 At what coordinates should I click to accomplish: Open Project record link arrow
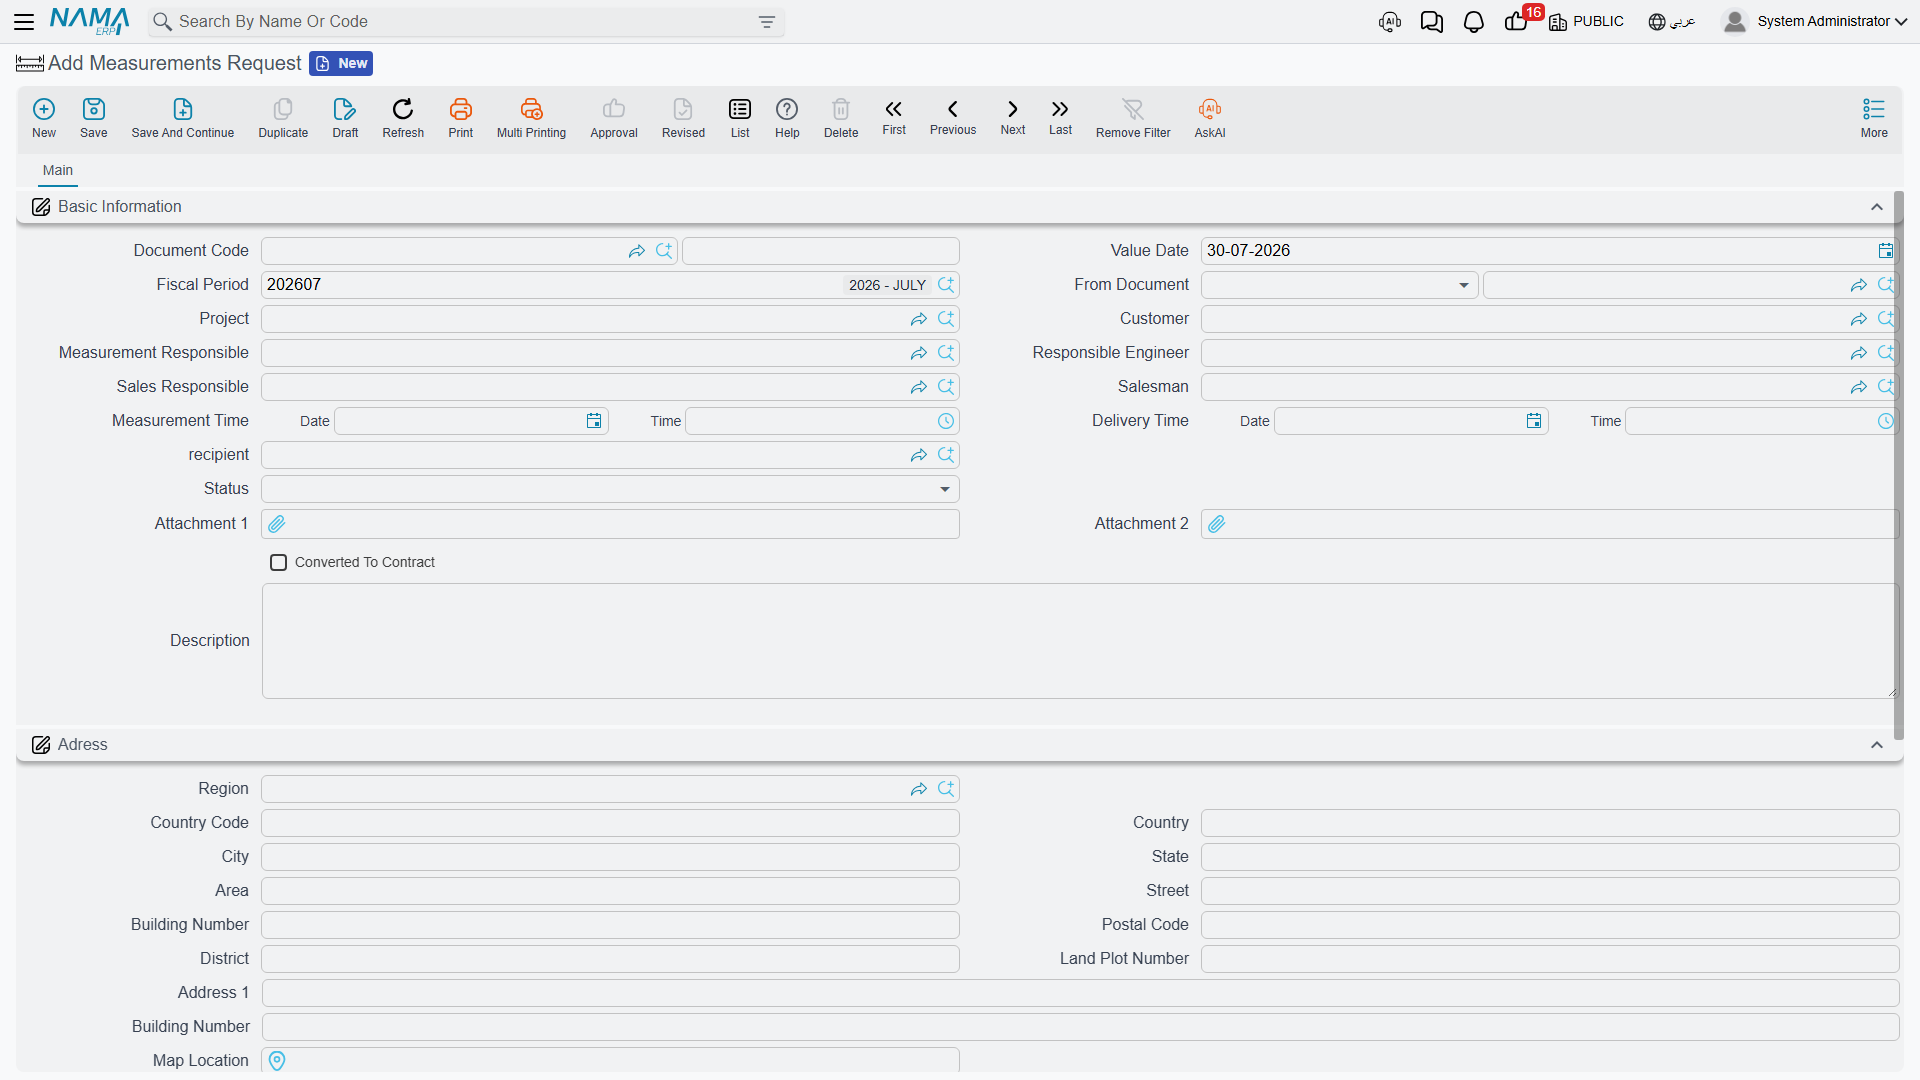coord(918,319)
